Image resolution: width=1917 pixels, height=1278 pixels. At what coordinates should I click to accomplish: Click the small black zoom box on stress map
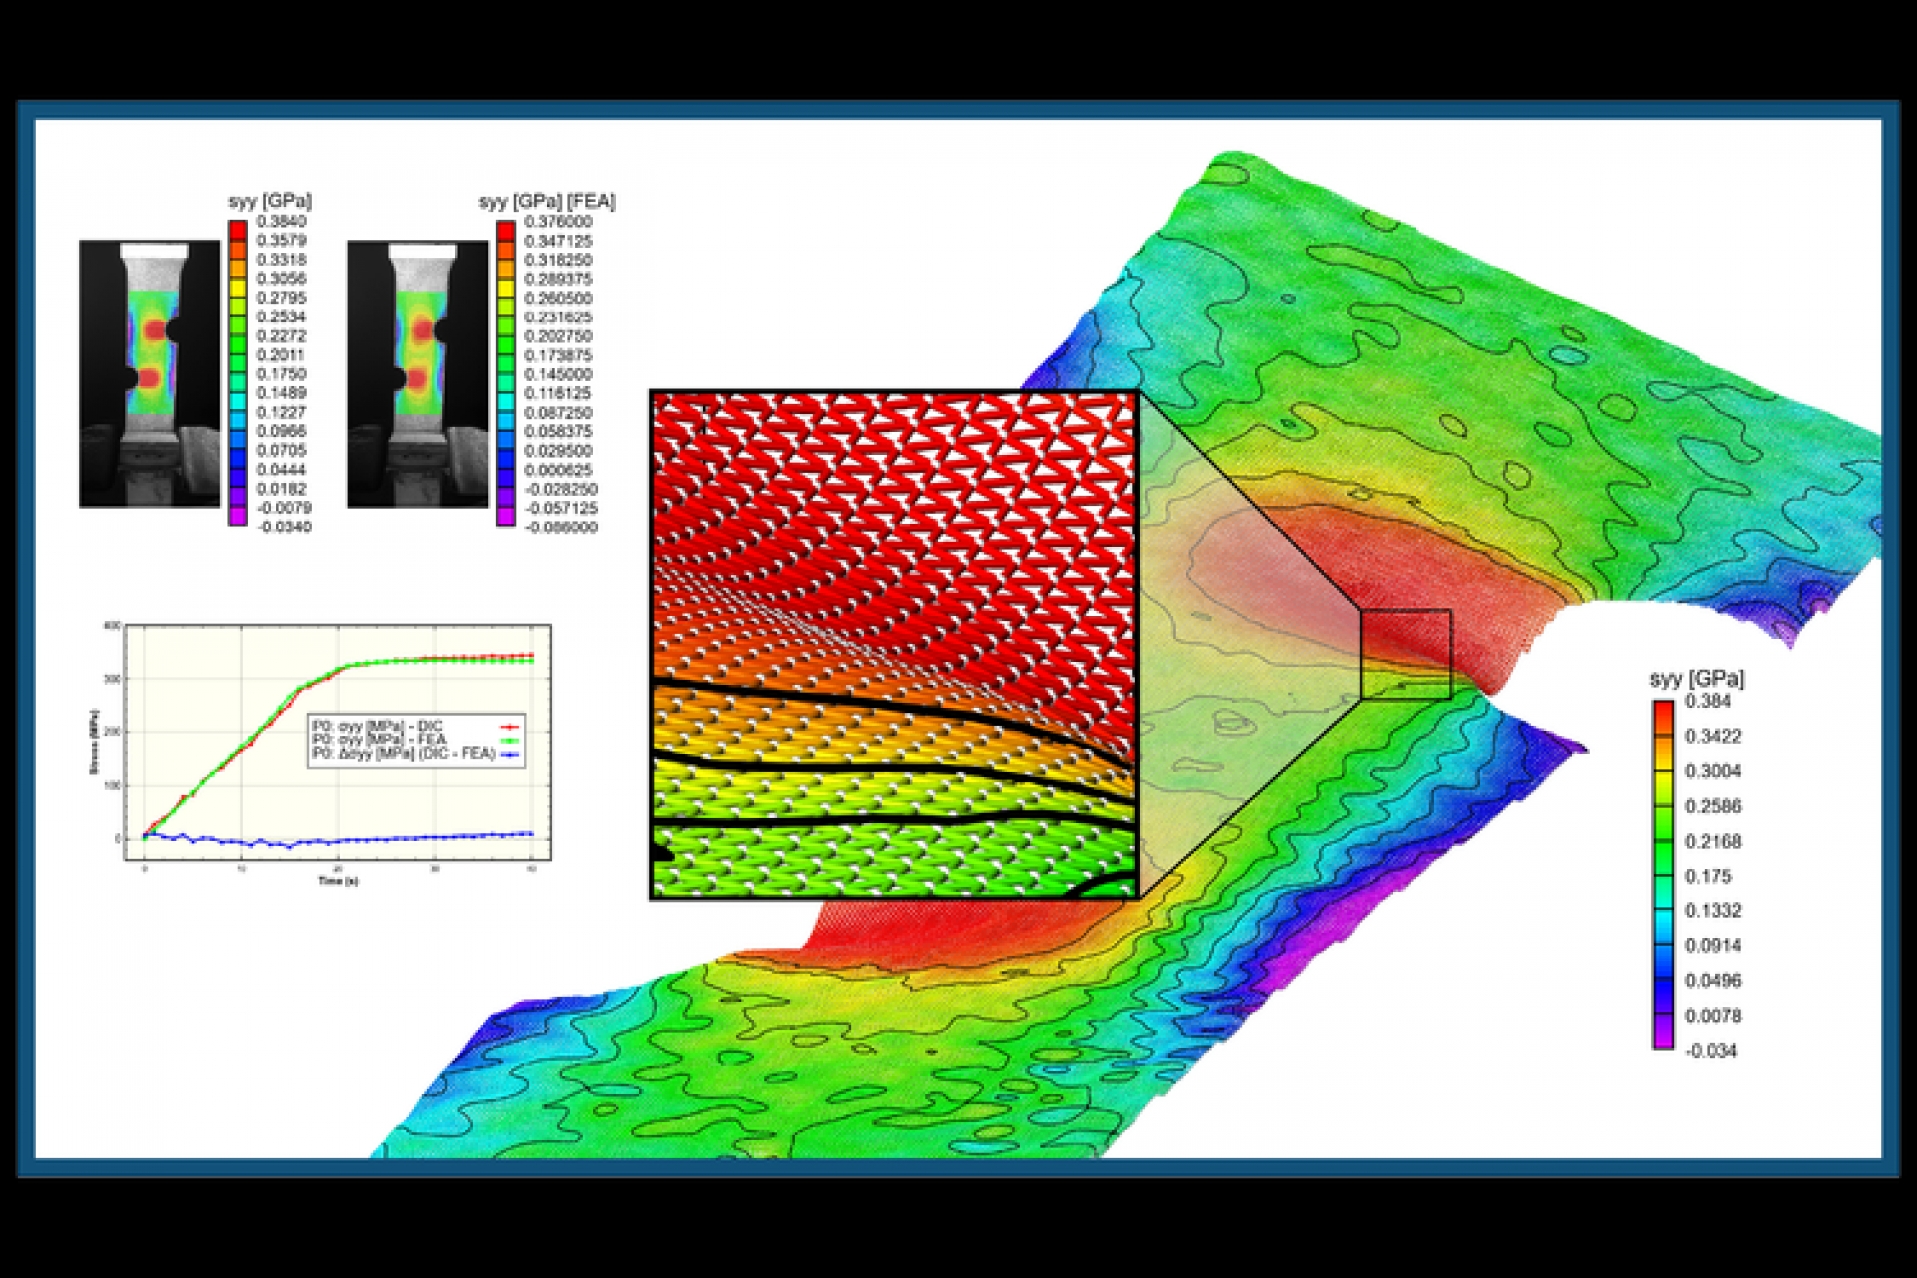click(x=1405, y=654)
